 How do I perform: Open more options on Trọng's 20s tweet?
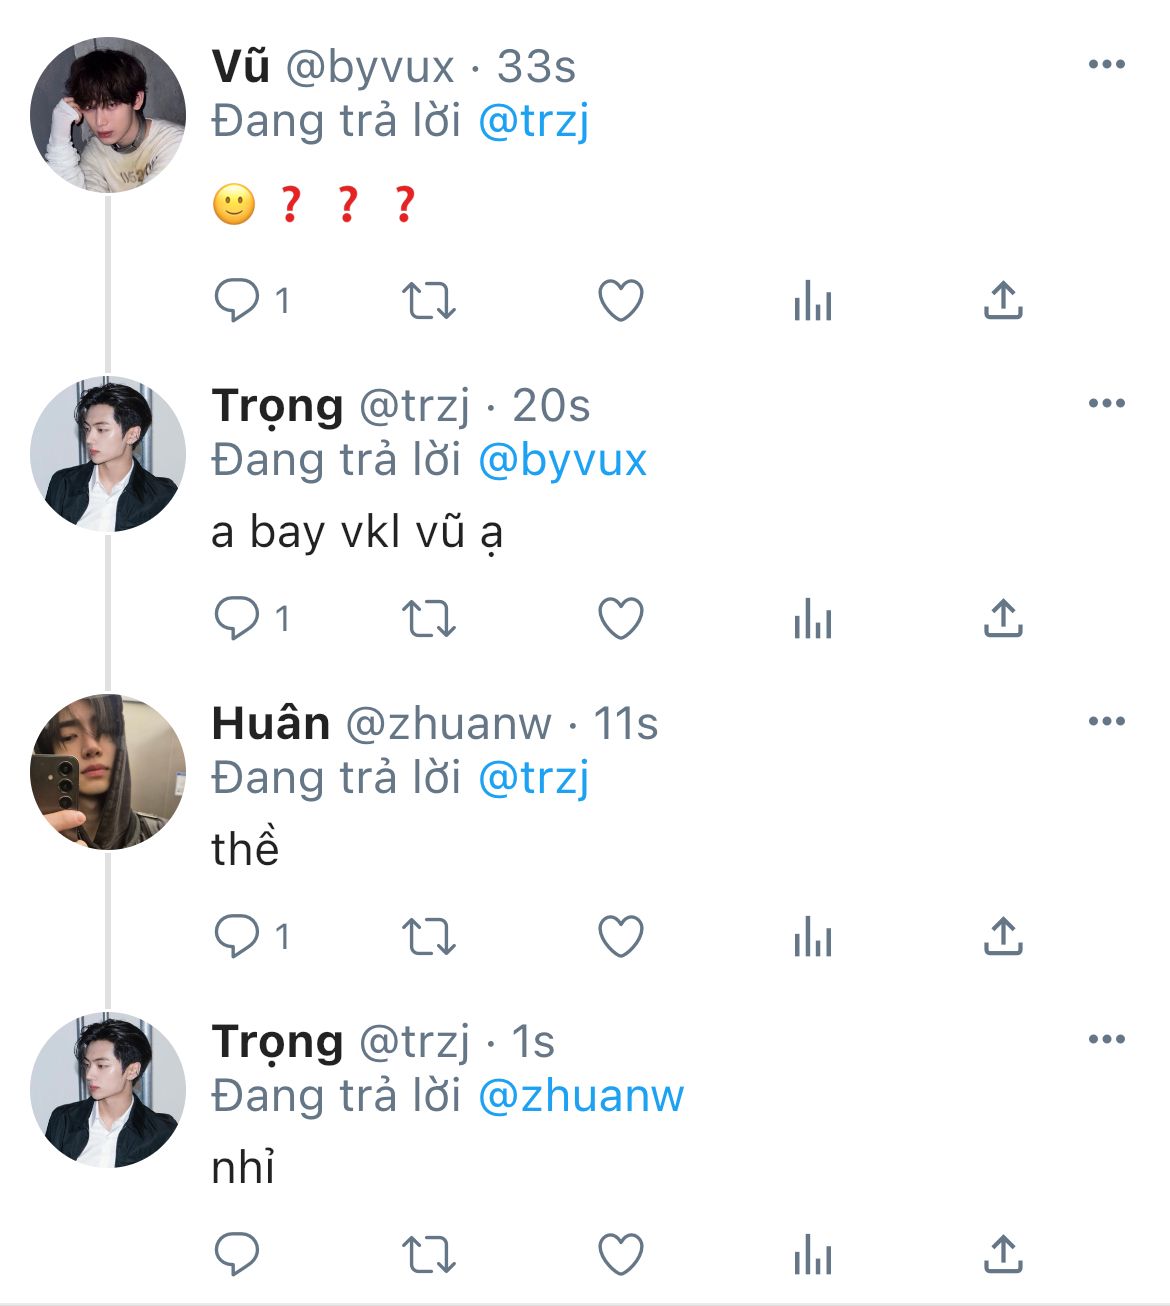(x=1106, y=404)
